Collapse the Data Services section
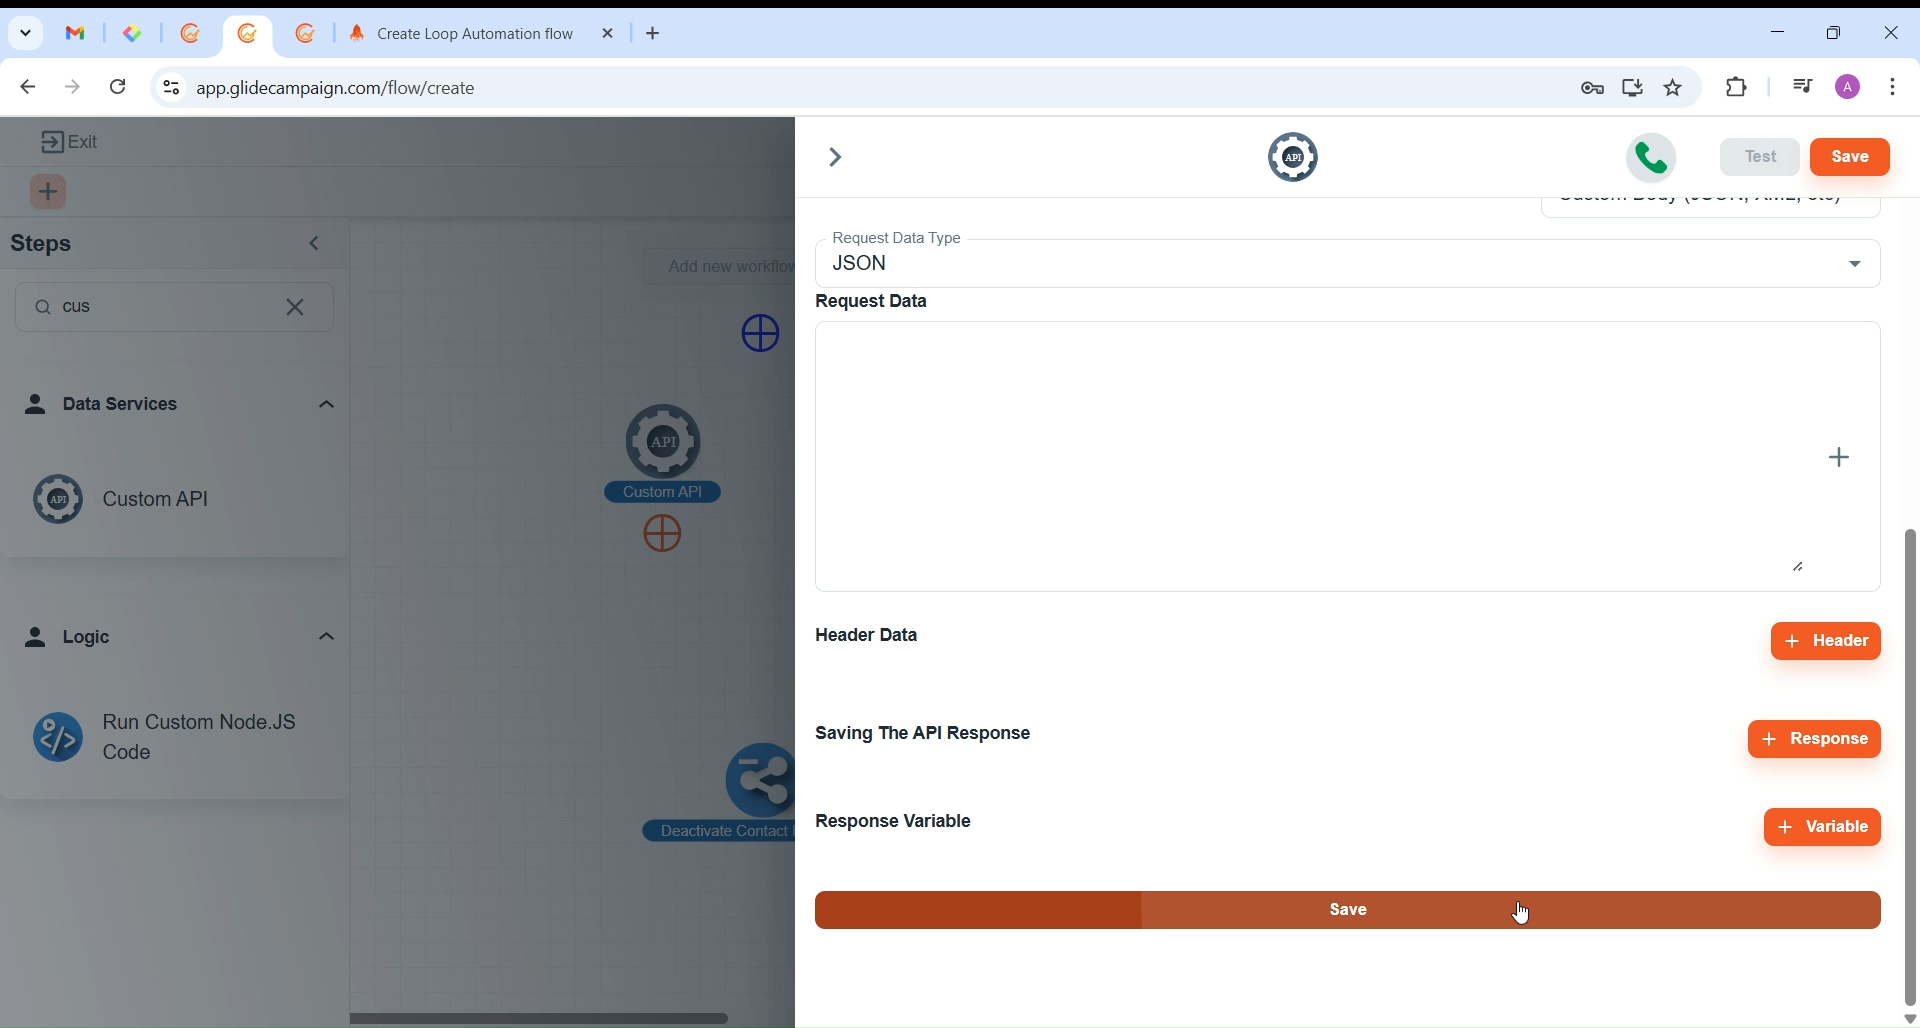Screen dimensions: 1920x1028 327,405
